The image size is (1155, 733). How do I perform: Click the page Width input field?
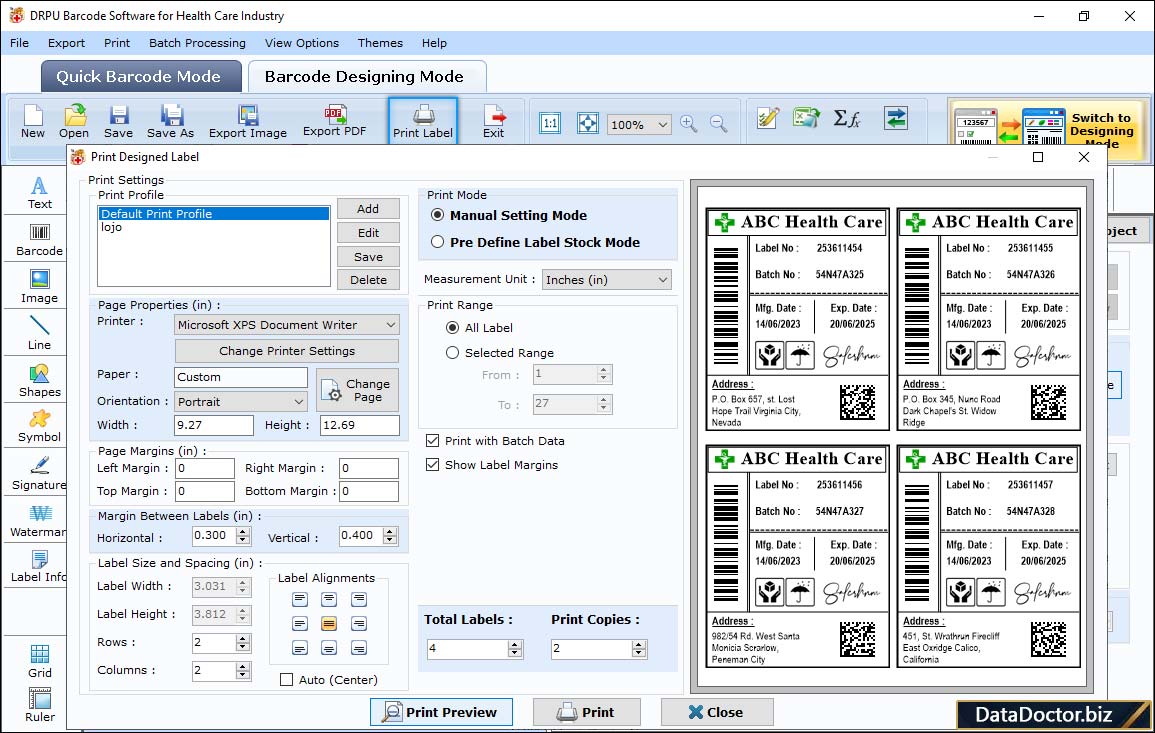[214, 425]
